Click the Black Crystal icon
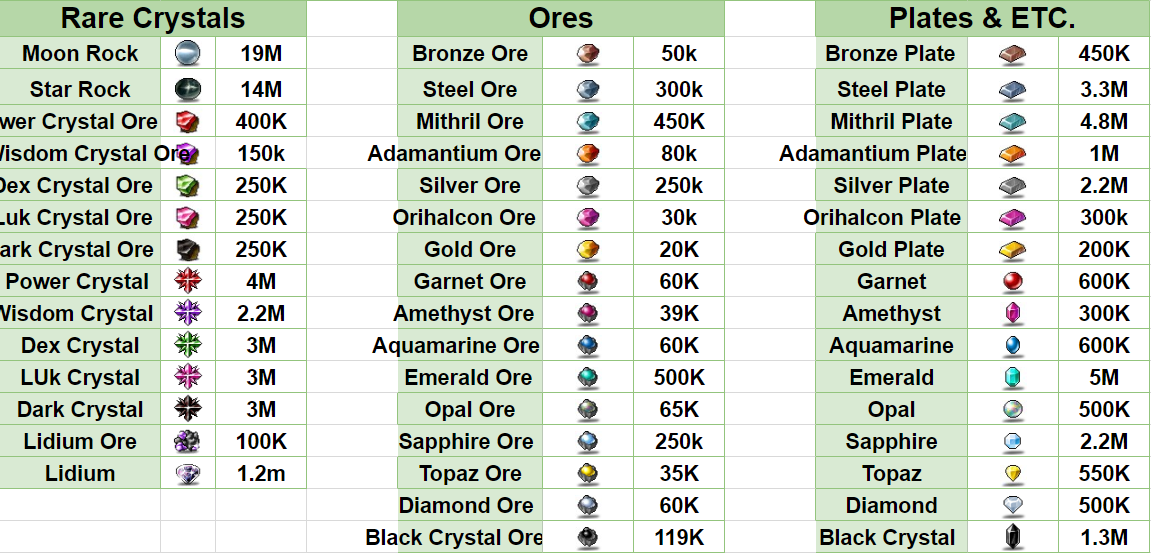Viewport: 1151px width, 554px height. [x=1012, y=538]
